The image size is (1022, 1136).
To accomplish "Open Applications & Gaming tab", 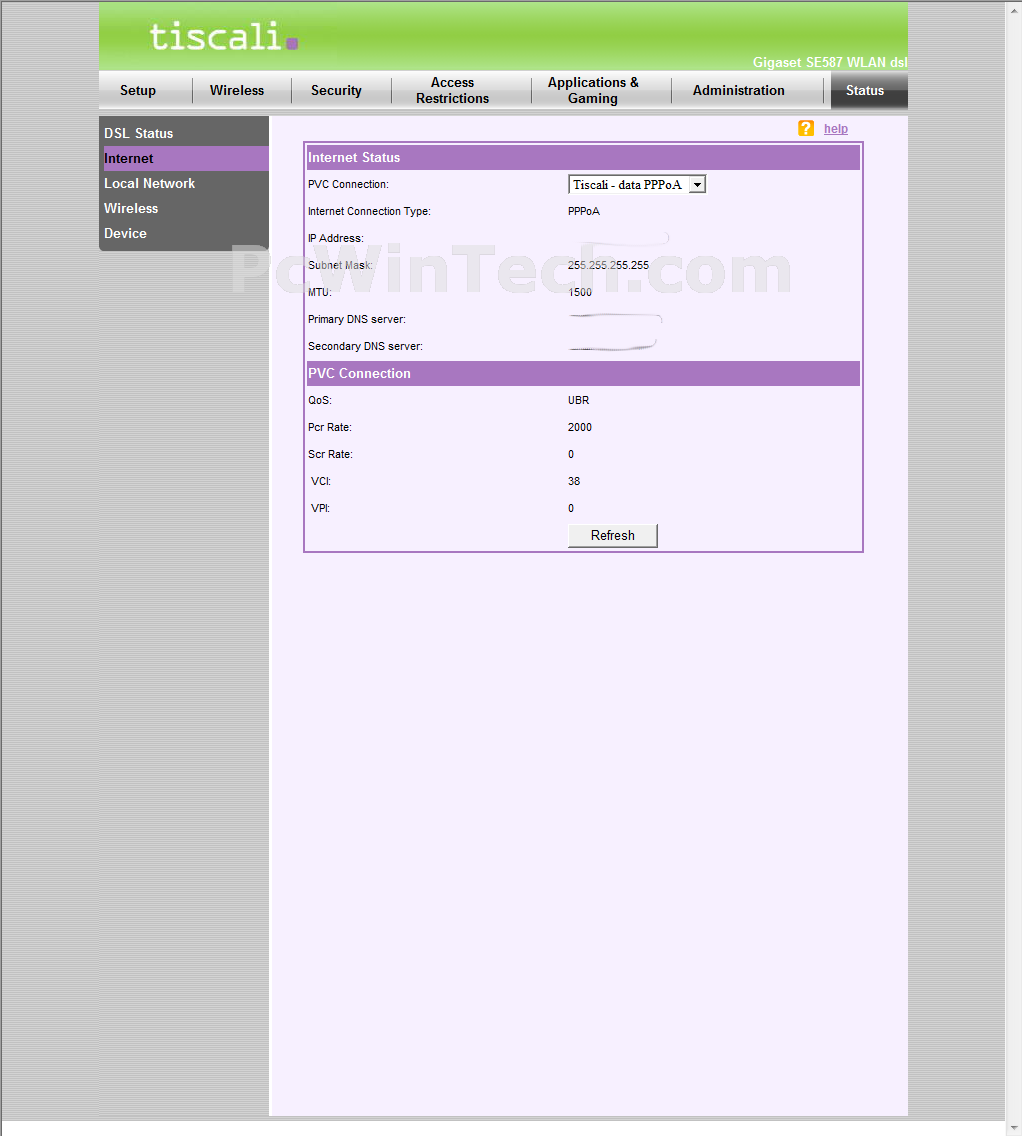I will coord(593,91).
